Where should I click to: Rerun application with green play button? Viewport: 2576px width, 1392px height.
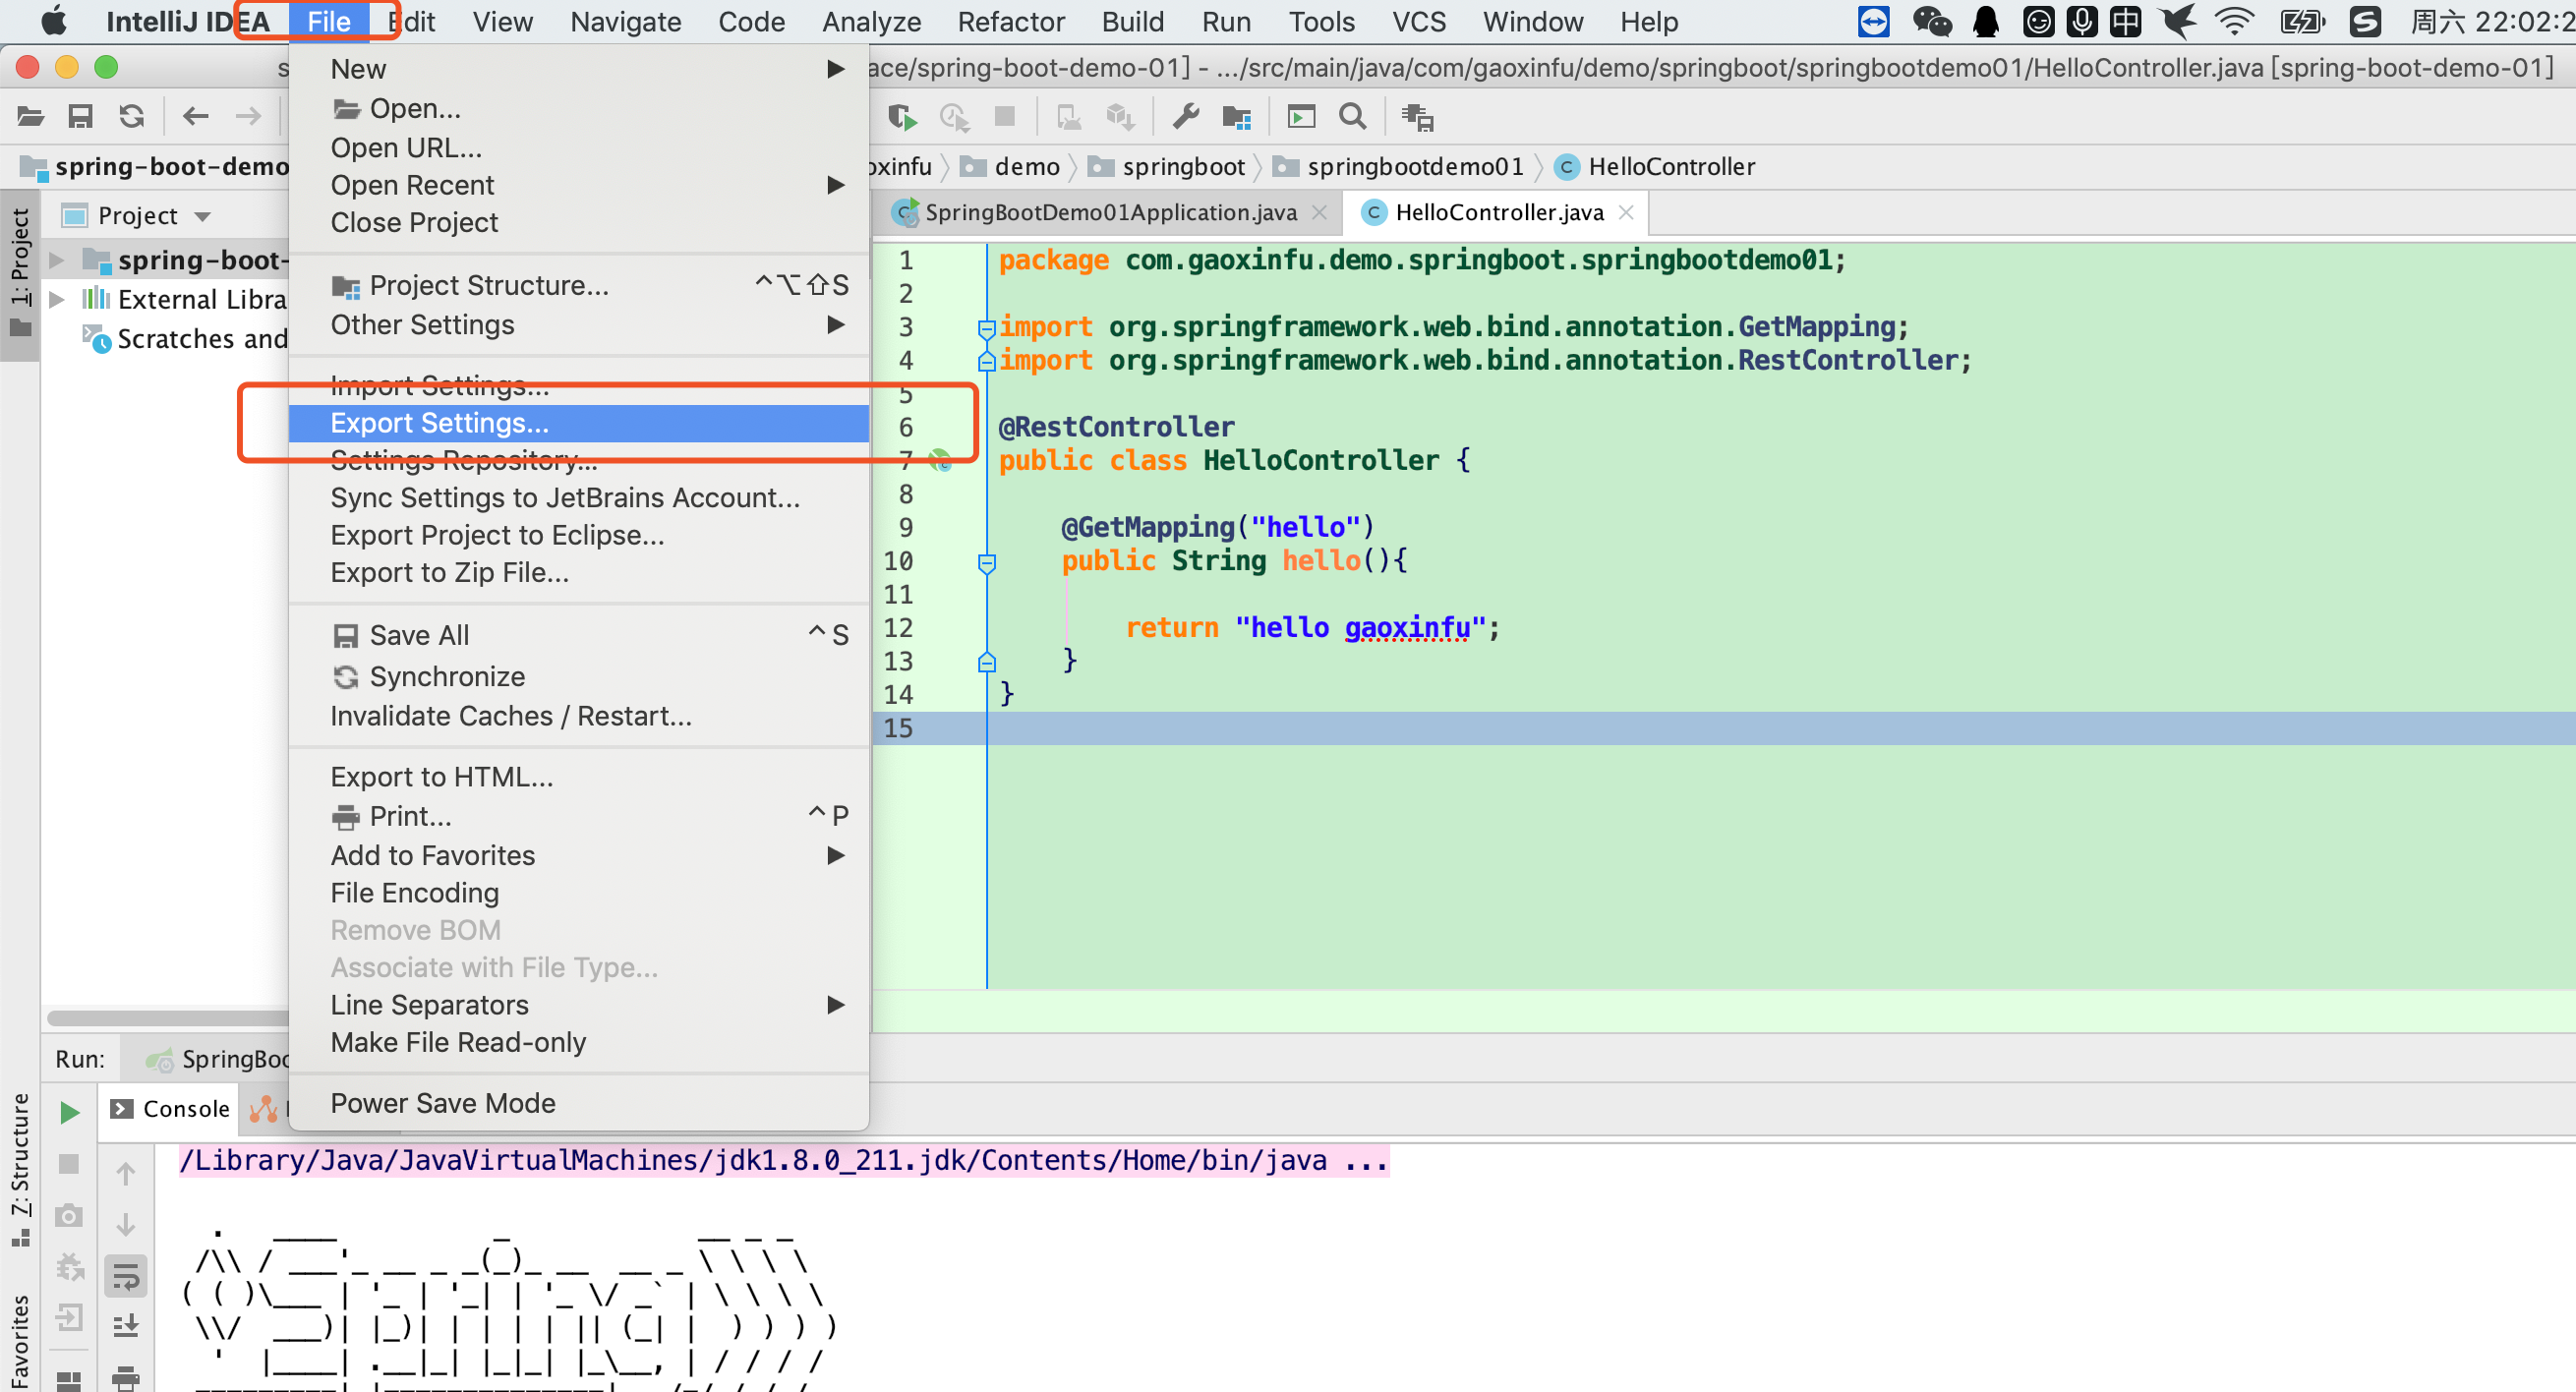pyautogui.click(x=69, y=1112)
